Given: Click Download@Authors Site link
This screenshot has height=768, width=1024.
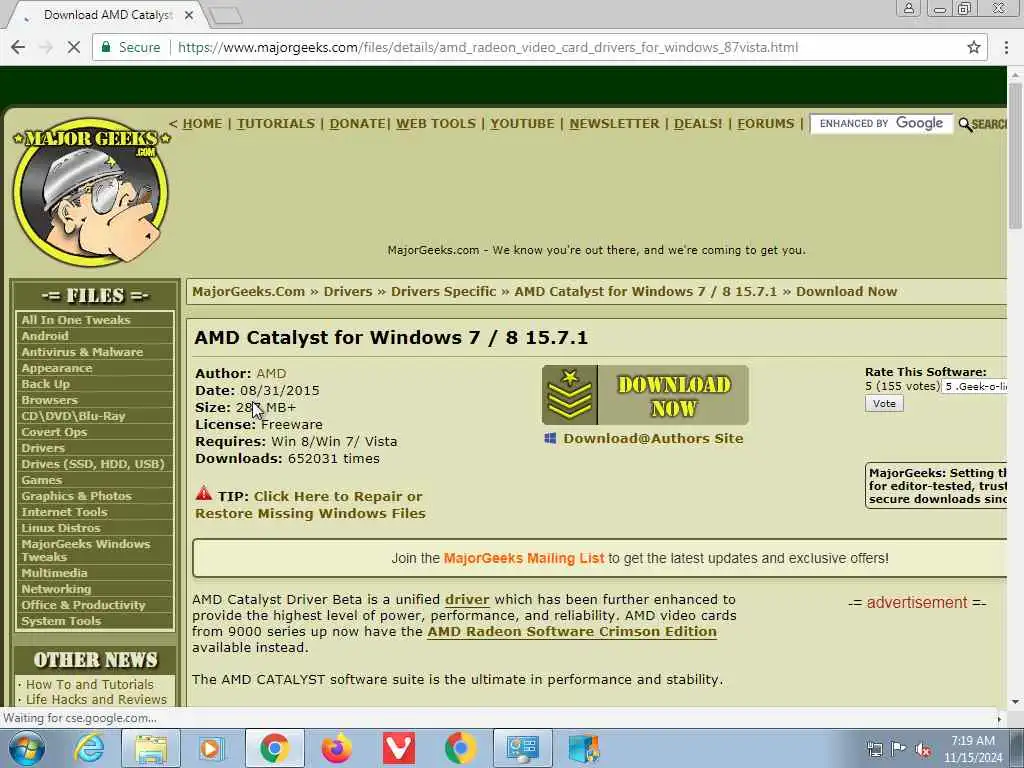Looking at the screenshot, I should tap(653, 438).
